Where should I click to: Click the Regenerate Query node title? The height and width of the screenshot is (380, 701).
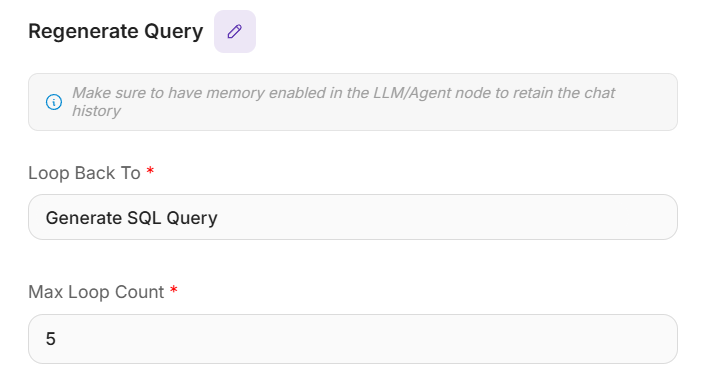(x=116, y=32)
